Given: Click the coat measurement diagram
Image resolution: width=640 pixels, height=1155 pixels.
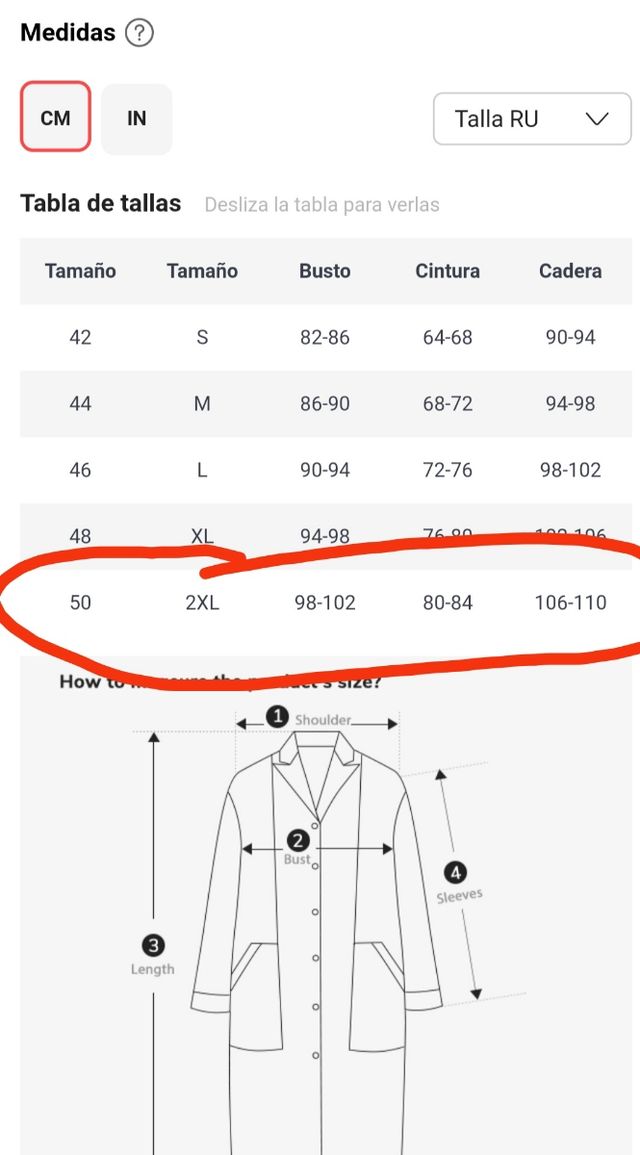Looking at the screenshot, I should click(316, 930).
